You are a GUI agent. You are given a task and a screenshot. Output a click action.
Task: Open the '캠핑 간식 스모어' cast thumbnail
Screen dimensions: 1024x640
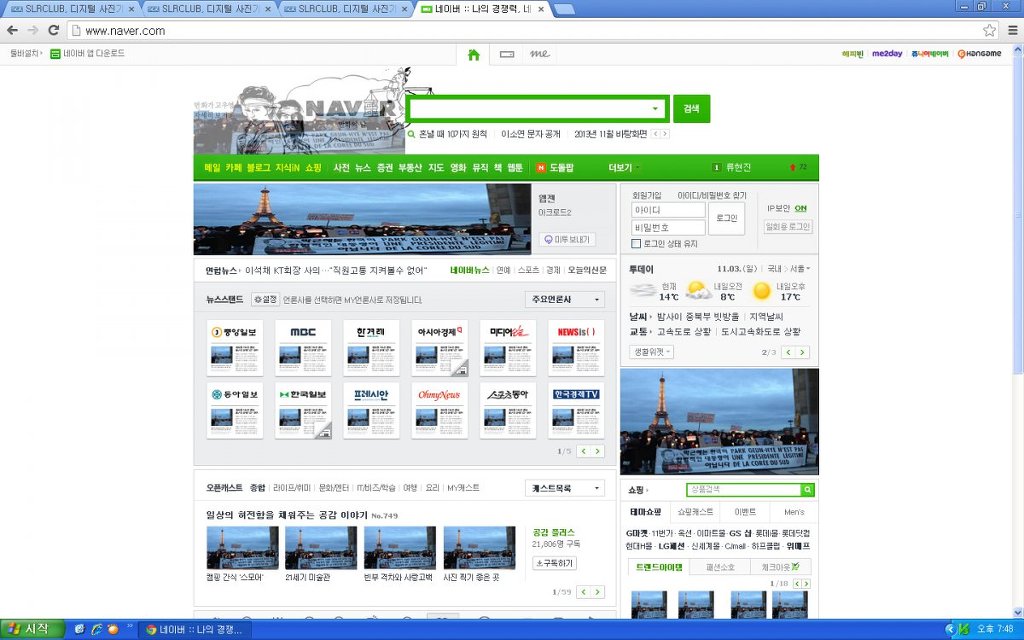point(242,547)
